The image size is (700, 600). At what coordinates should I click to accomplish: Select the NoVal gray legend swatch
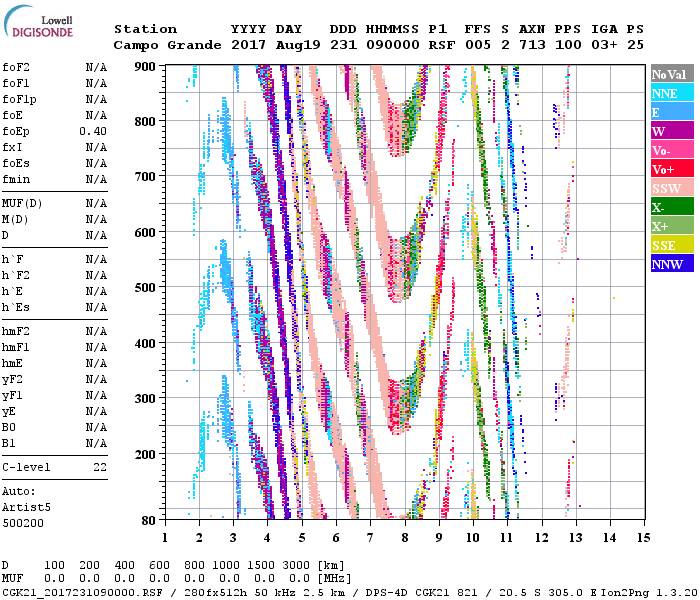click(672, 74)
